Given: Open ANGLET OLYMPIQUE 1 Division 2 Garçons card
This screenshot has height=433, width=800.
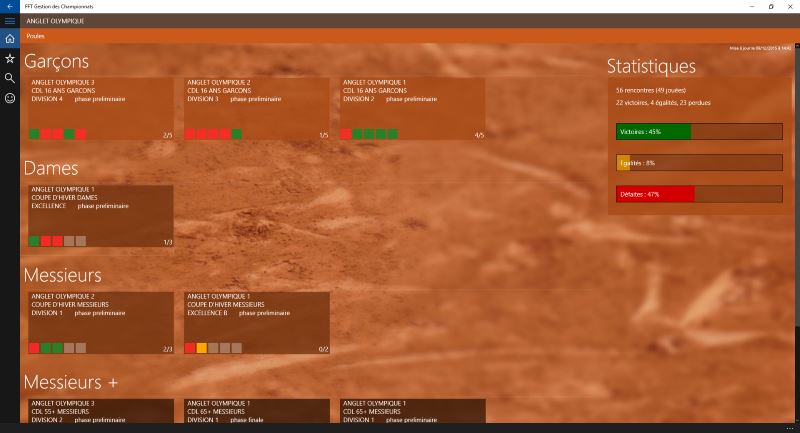Looking at the screenshot, I should [412, 109].
